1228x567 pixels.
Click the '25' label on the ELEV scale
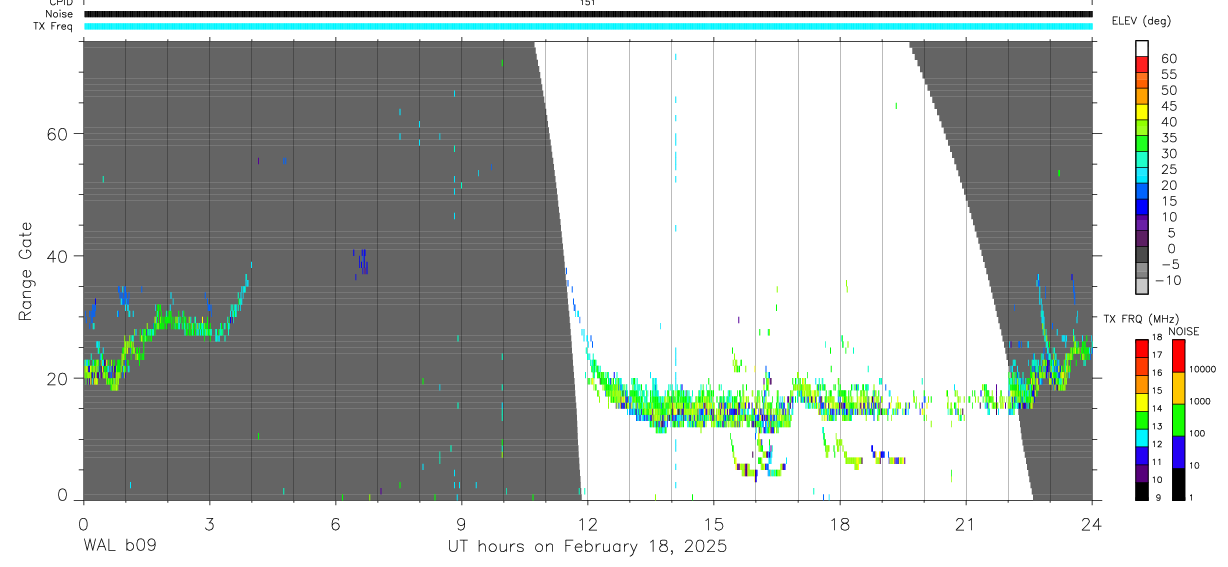tap(1168, 169)
